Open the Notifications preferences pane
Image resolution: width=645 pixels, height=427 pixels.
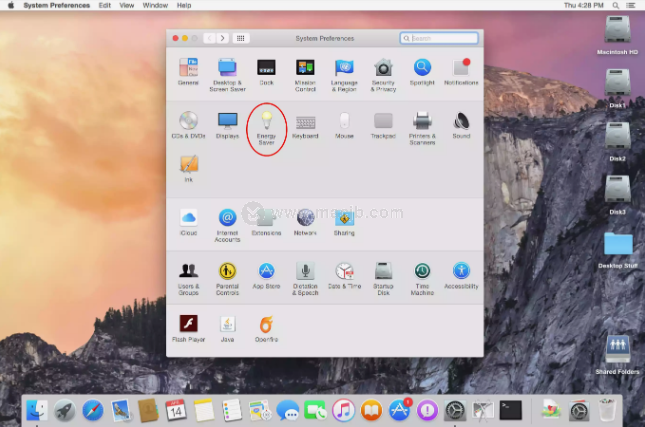pos(461,71)
